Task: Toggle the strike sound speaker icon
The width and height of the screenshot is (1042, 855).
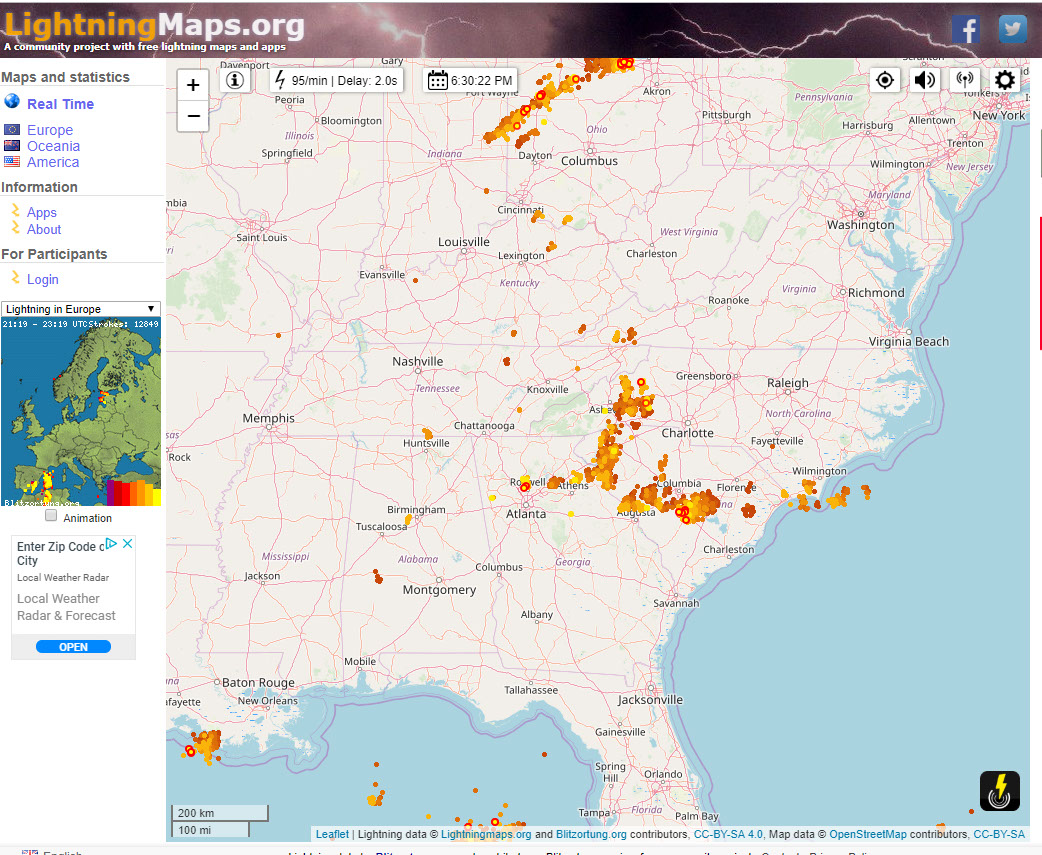Action: click(x=925, y=80)
